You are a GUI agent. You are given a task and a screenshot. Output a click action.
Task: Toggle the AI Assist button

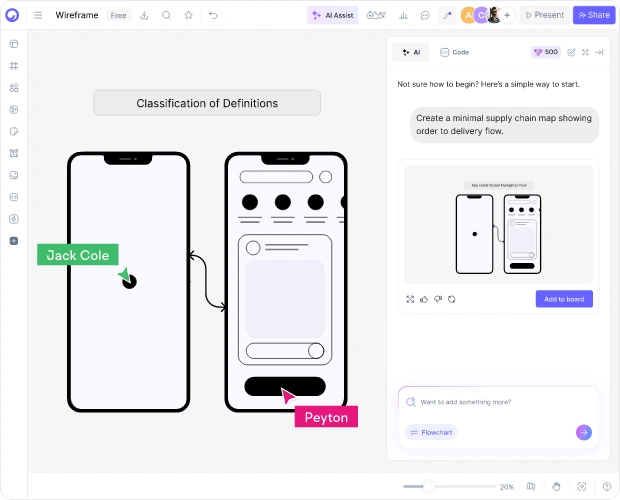(333, 15)
